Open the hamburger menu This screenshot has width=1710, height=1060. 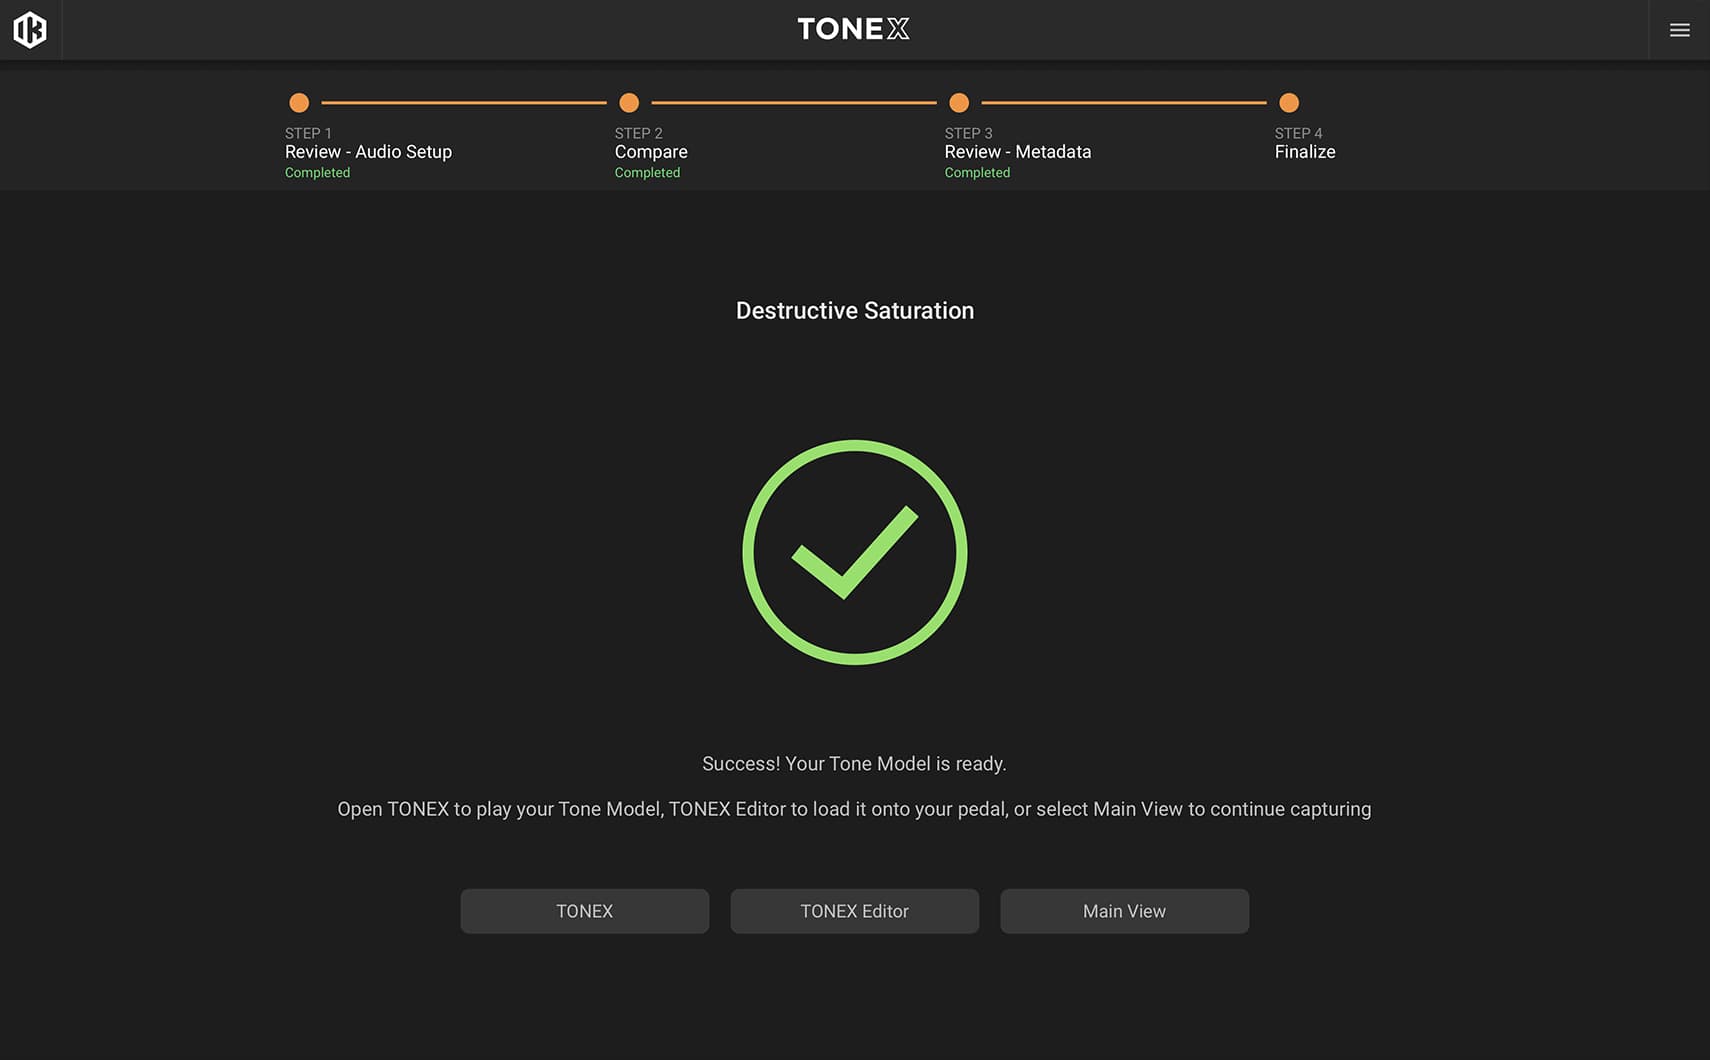(x=1679, y=30)
